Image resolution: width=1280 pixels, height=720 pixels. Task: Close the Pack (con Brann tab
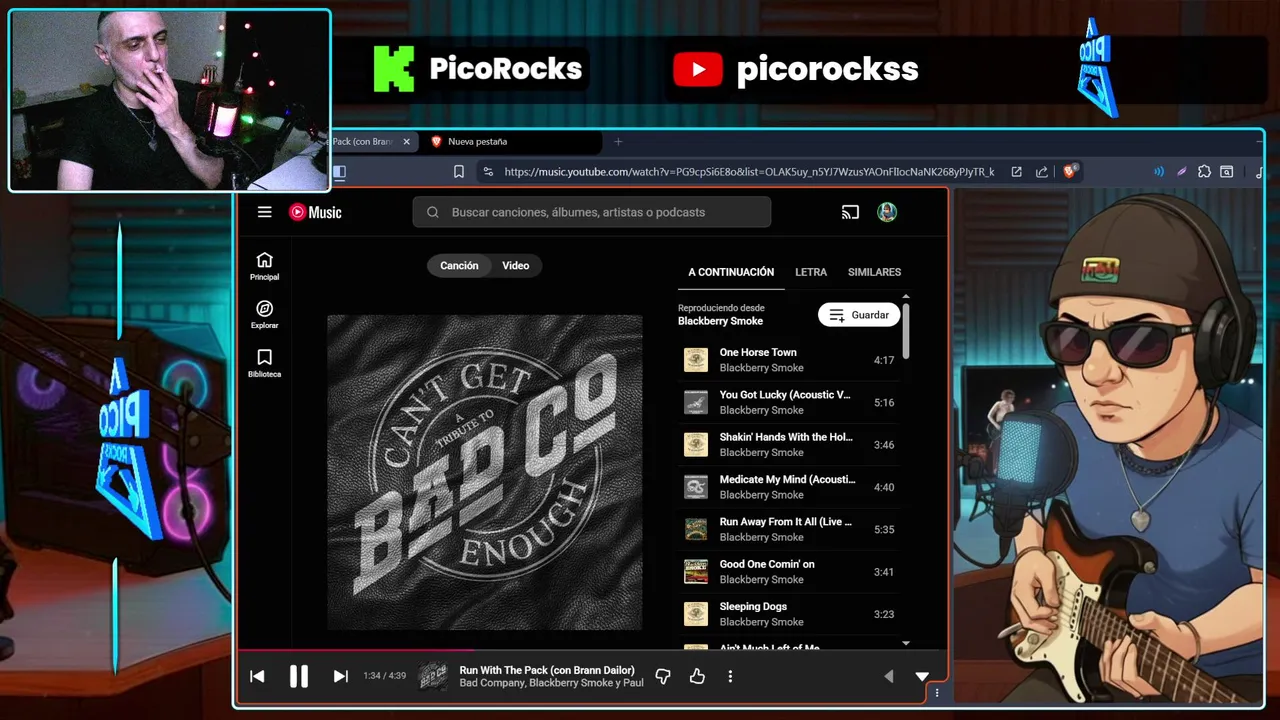pyautogui.click(x=406, y=142)
